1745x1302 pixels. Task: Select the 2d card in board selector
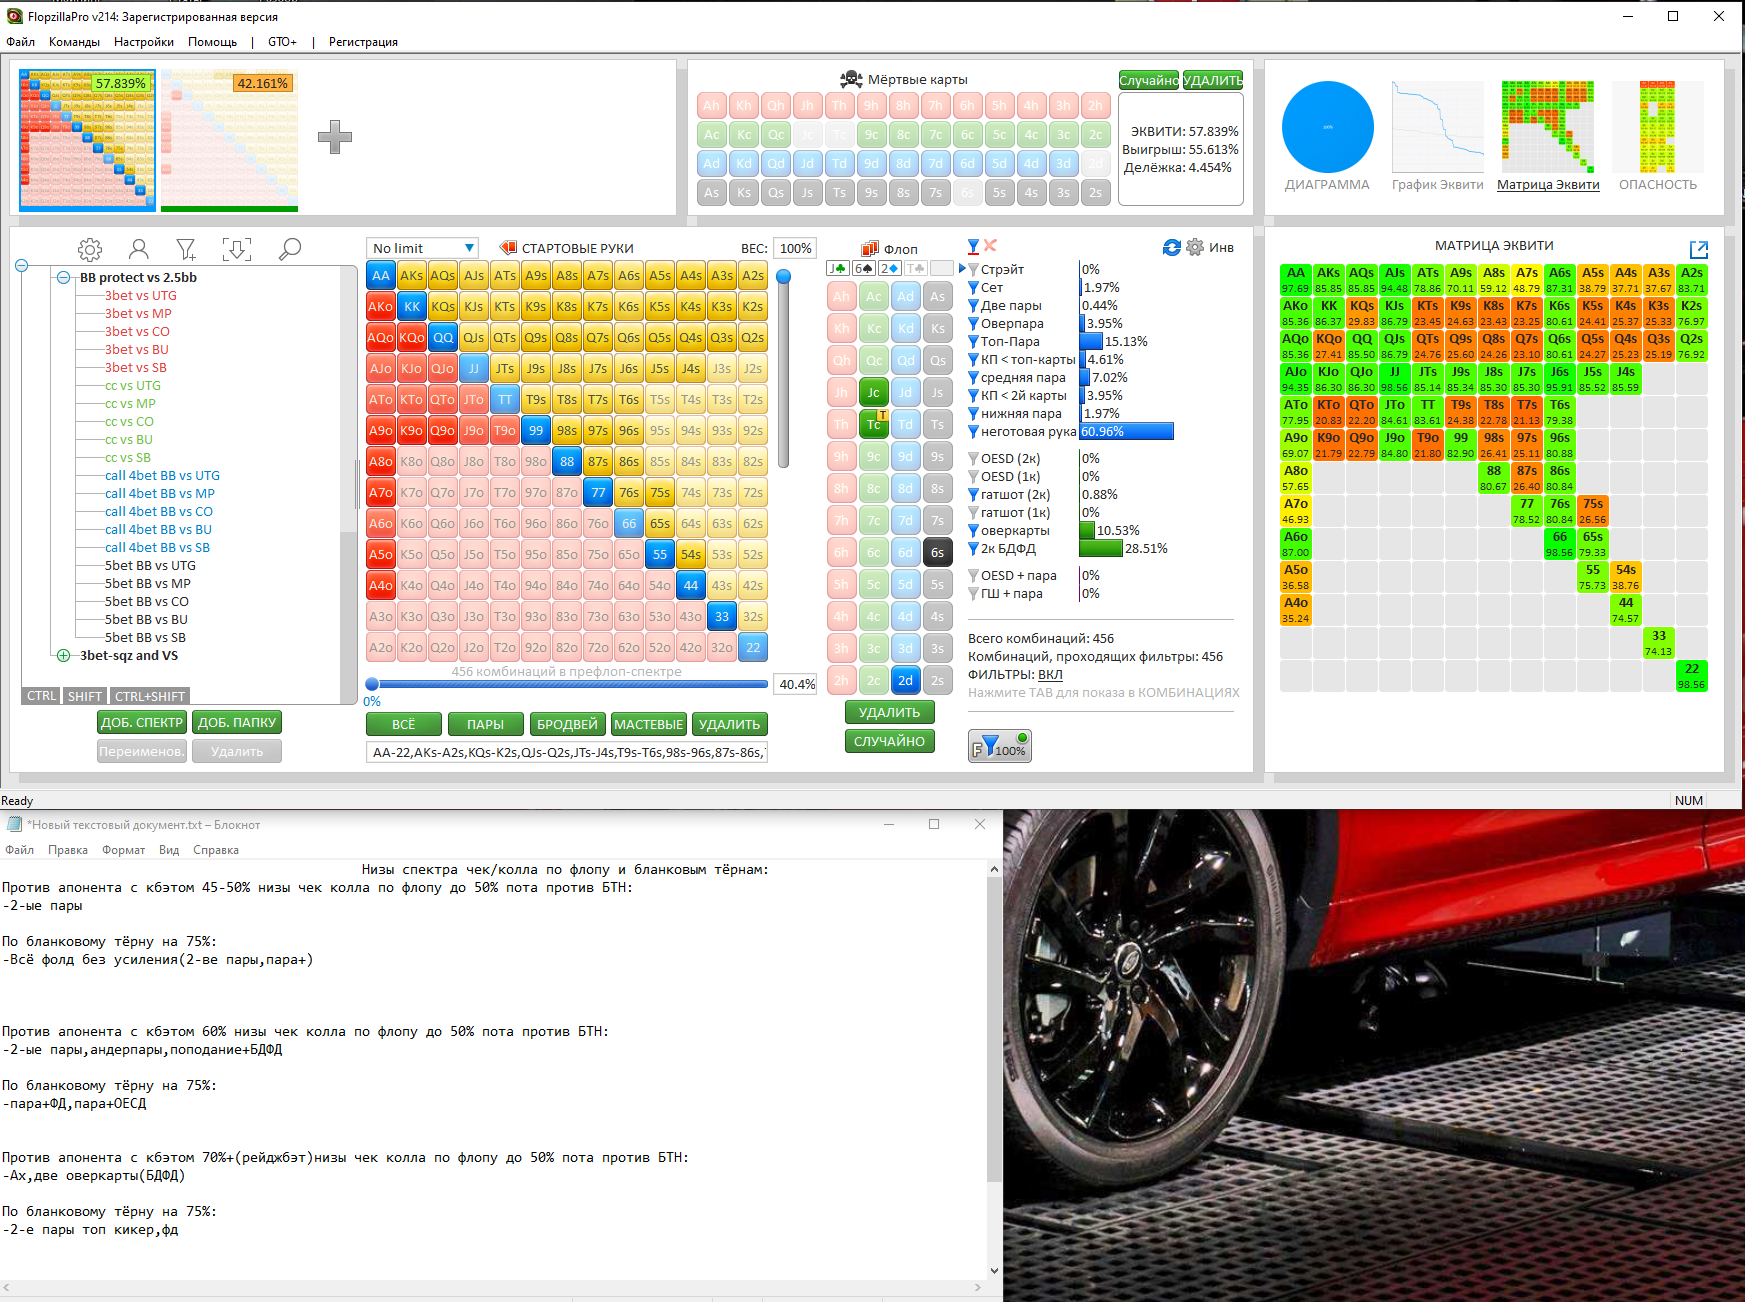(x=905, y=680)
